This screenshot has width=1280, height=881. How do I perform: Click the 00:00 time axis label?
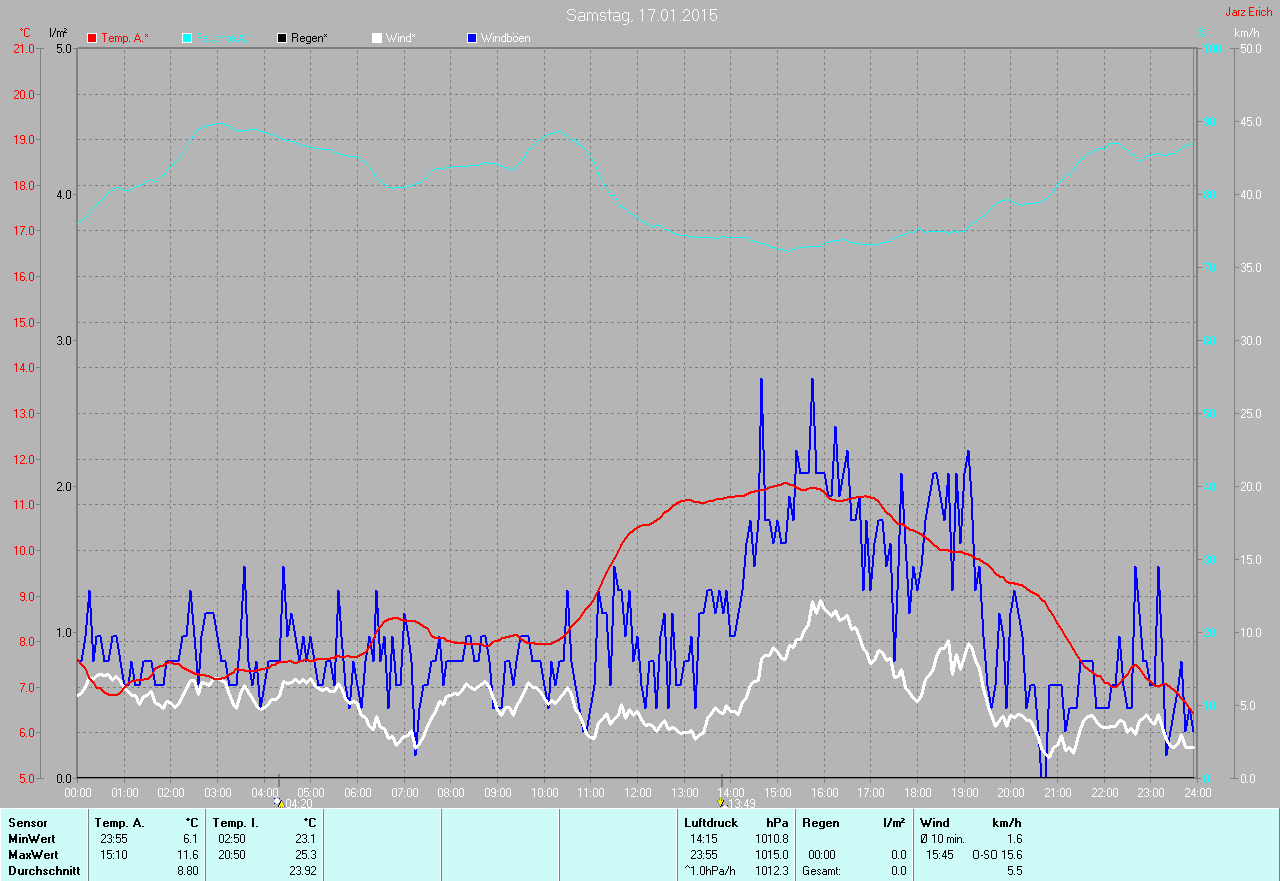tap(78, 793)
